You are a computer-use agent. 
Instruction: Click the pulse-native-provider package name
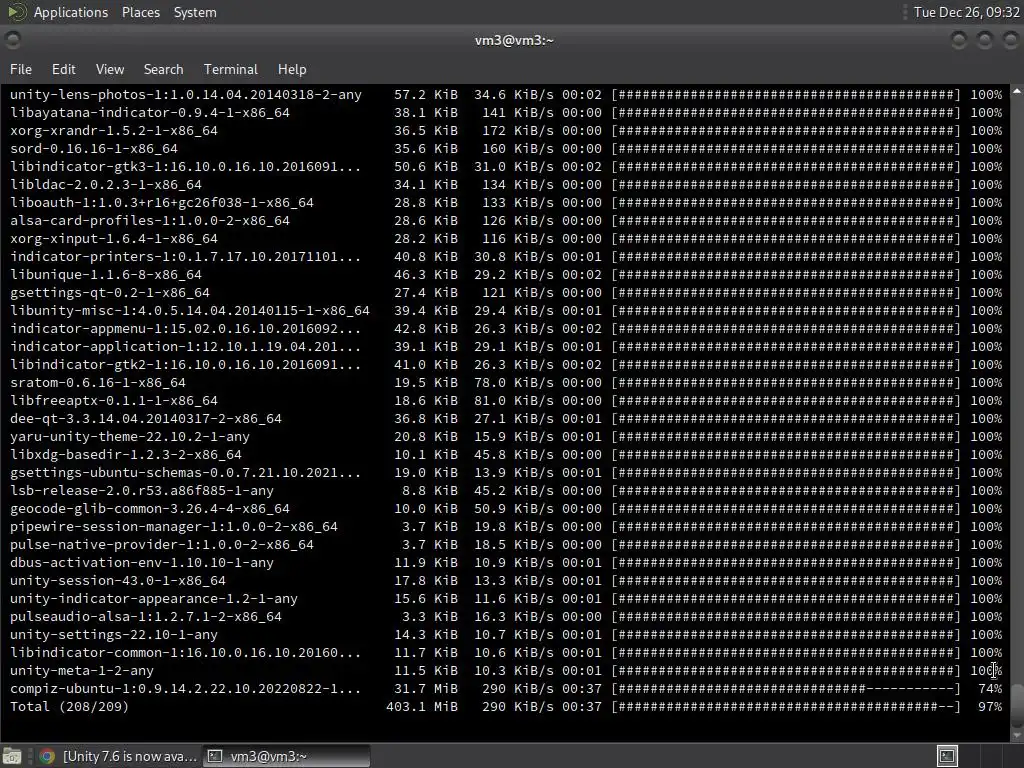(161, 545)
